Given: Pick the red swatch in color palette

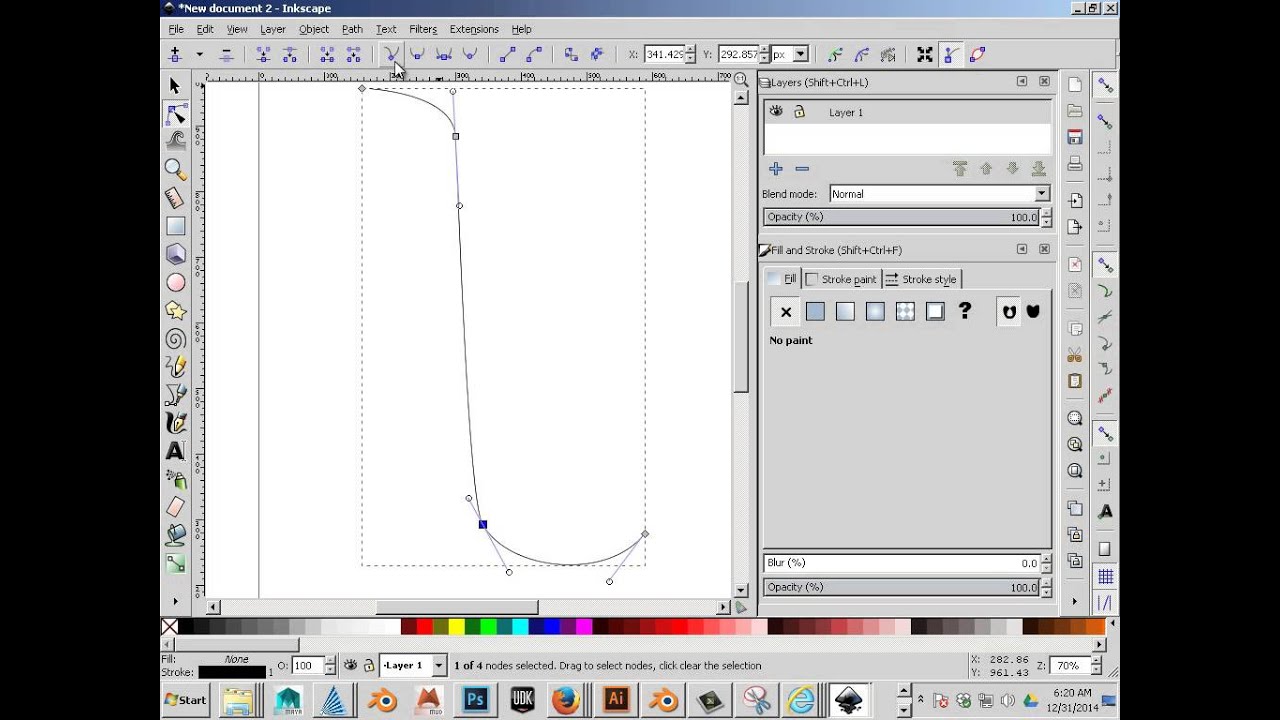Looking at the screenshot, I should click(424, 627).
